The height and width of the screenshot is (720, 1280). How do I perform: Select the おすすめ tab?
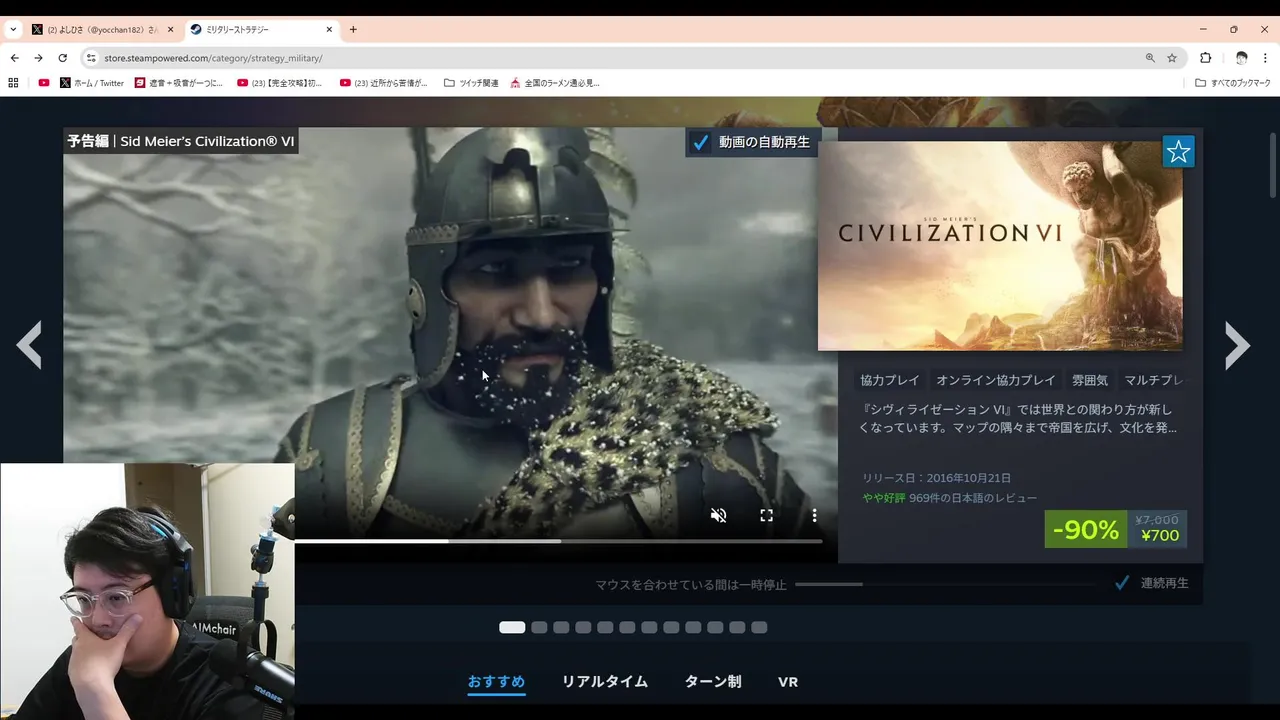[496, 682]
